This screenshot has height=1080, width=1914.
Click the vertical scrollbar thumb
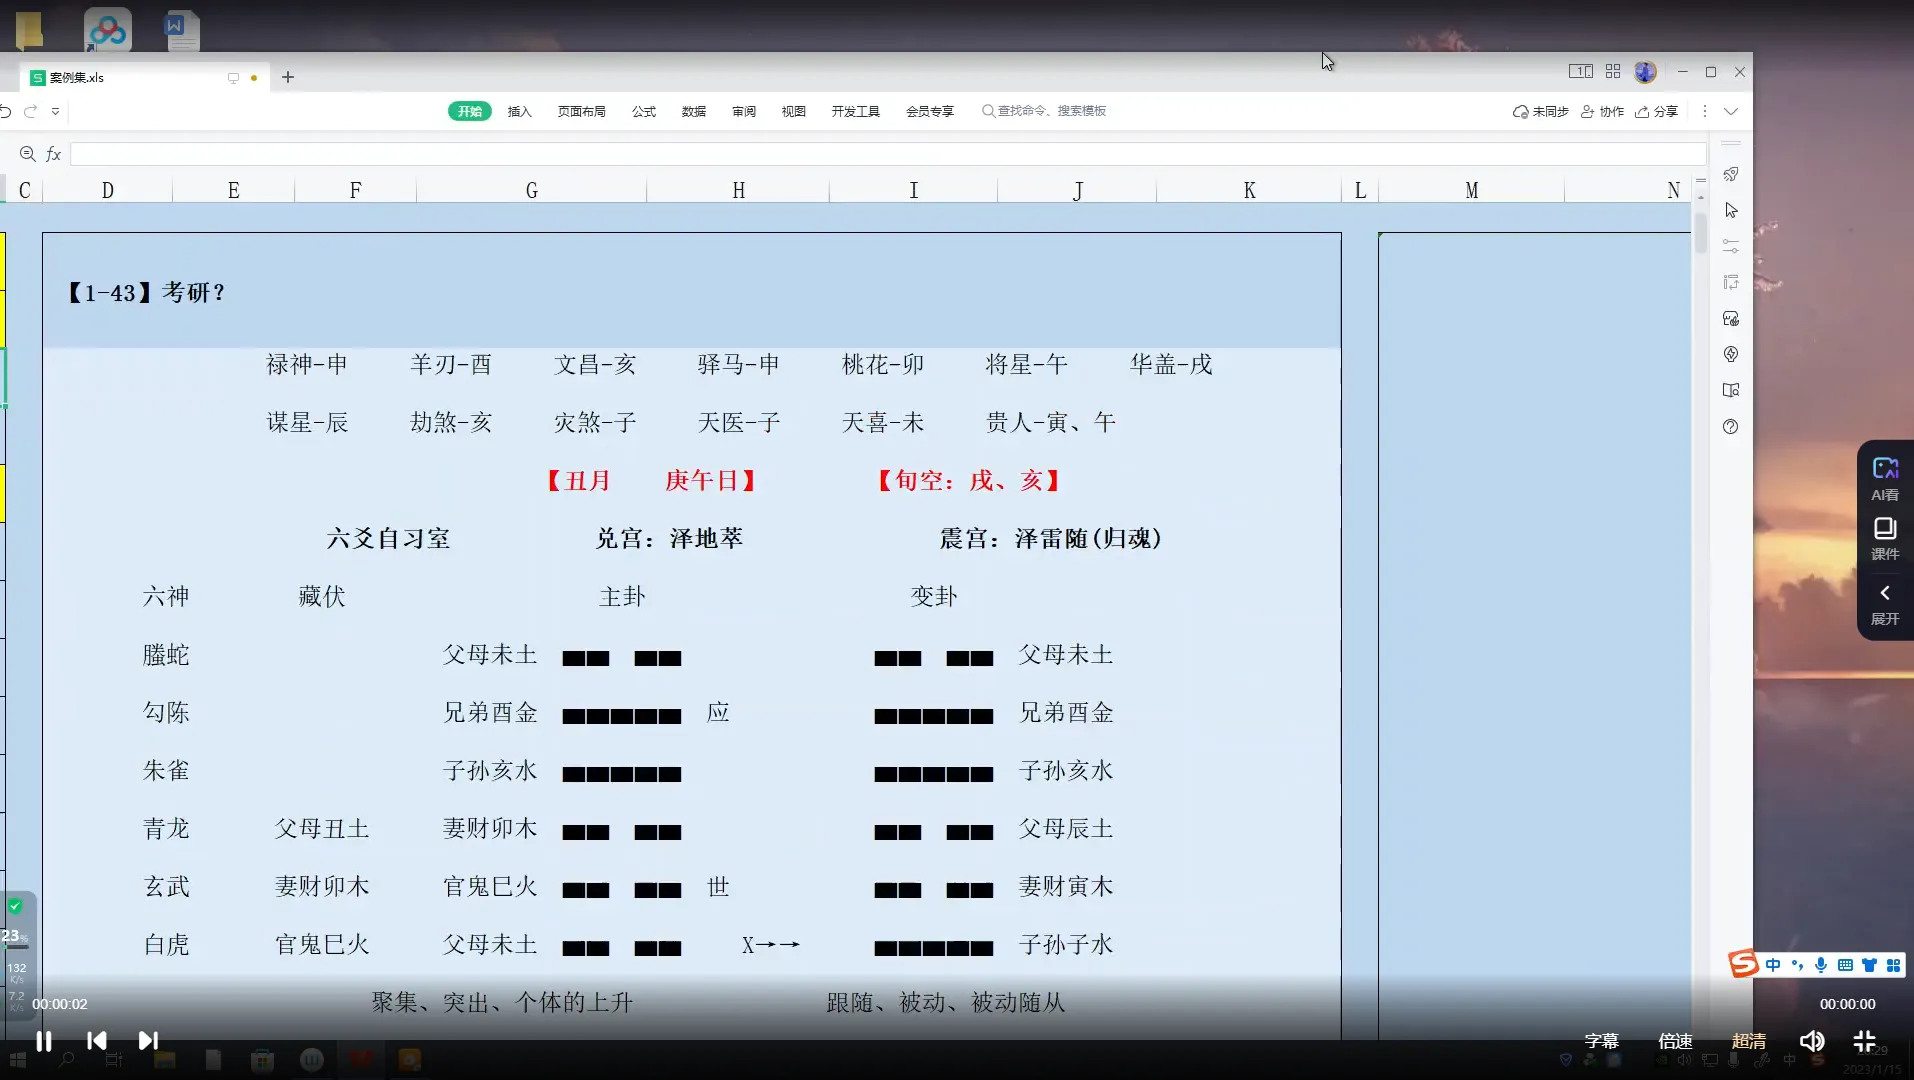[x=1701, y=232]
